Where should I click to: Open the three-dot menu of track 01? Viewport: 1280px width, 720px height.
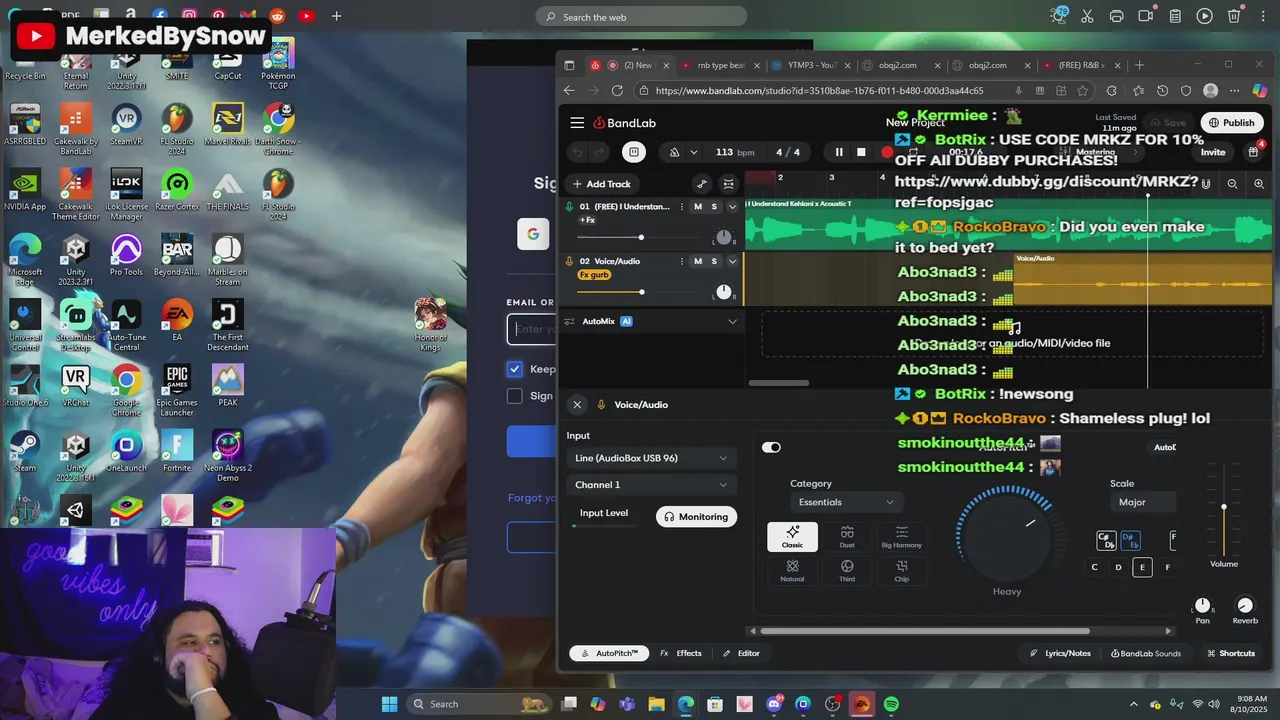click(x=682, y=206)
